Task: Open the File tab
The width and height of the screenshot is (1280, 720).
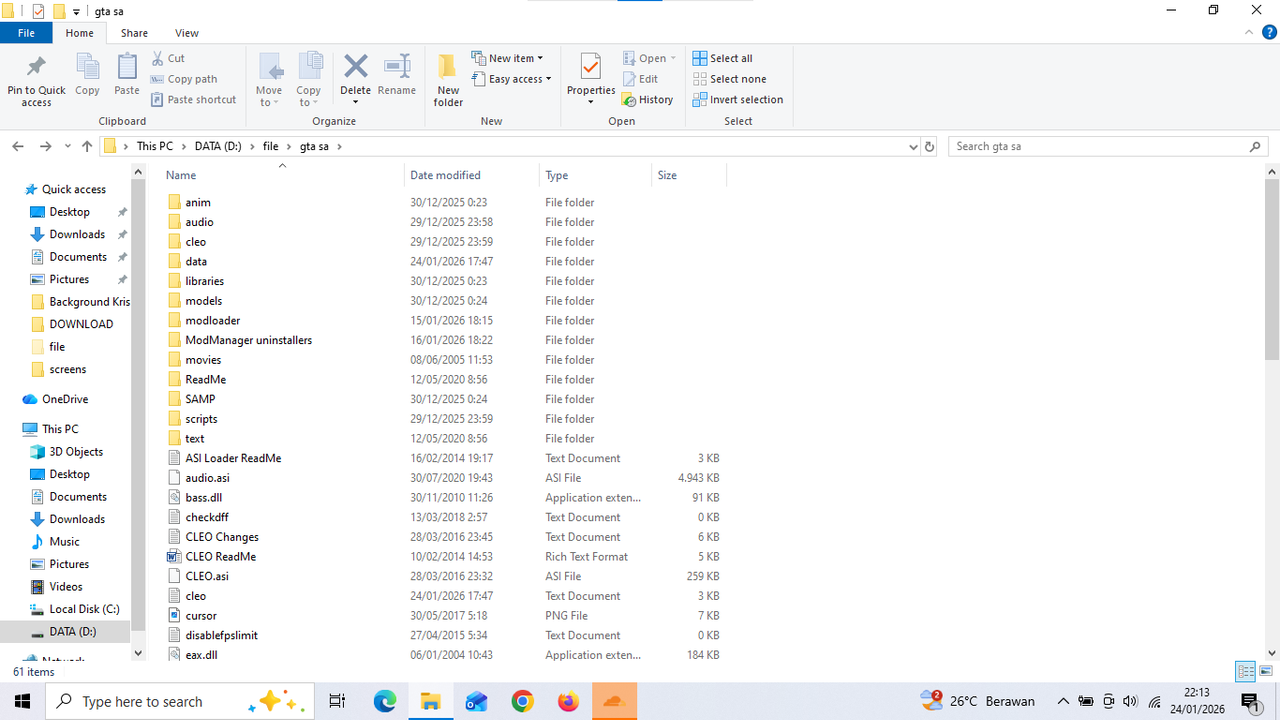Action: (x=26, y=33)
